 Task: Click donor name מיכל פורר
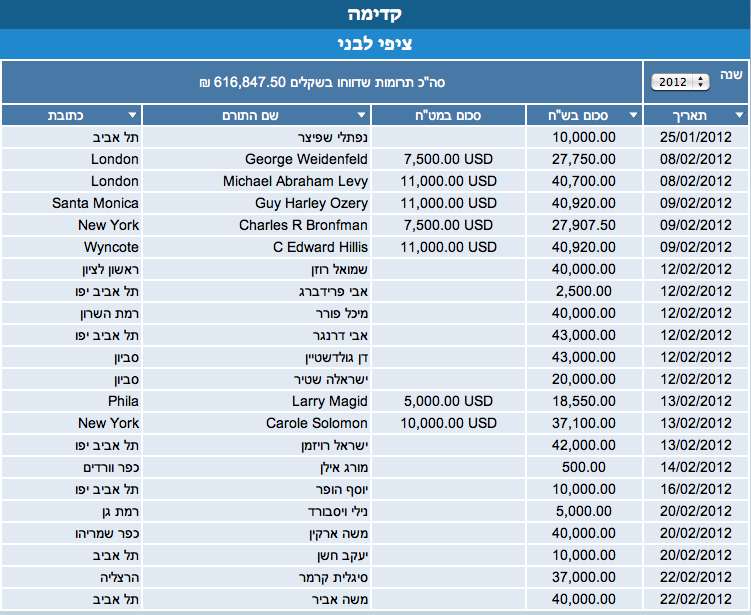[341, 313]
